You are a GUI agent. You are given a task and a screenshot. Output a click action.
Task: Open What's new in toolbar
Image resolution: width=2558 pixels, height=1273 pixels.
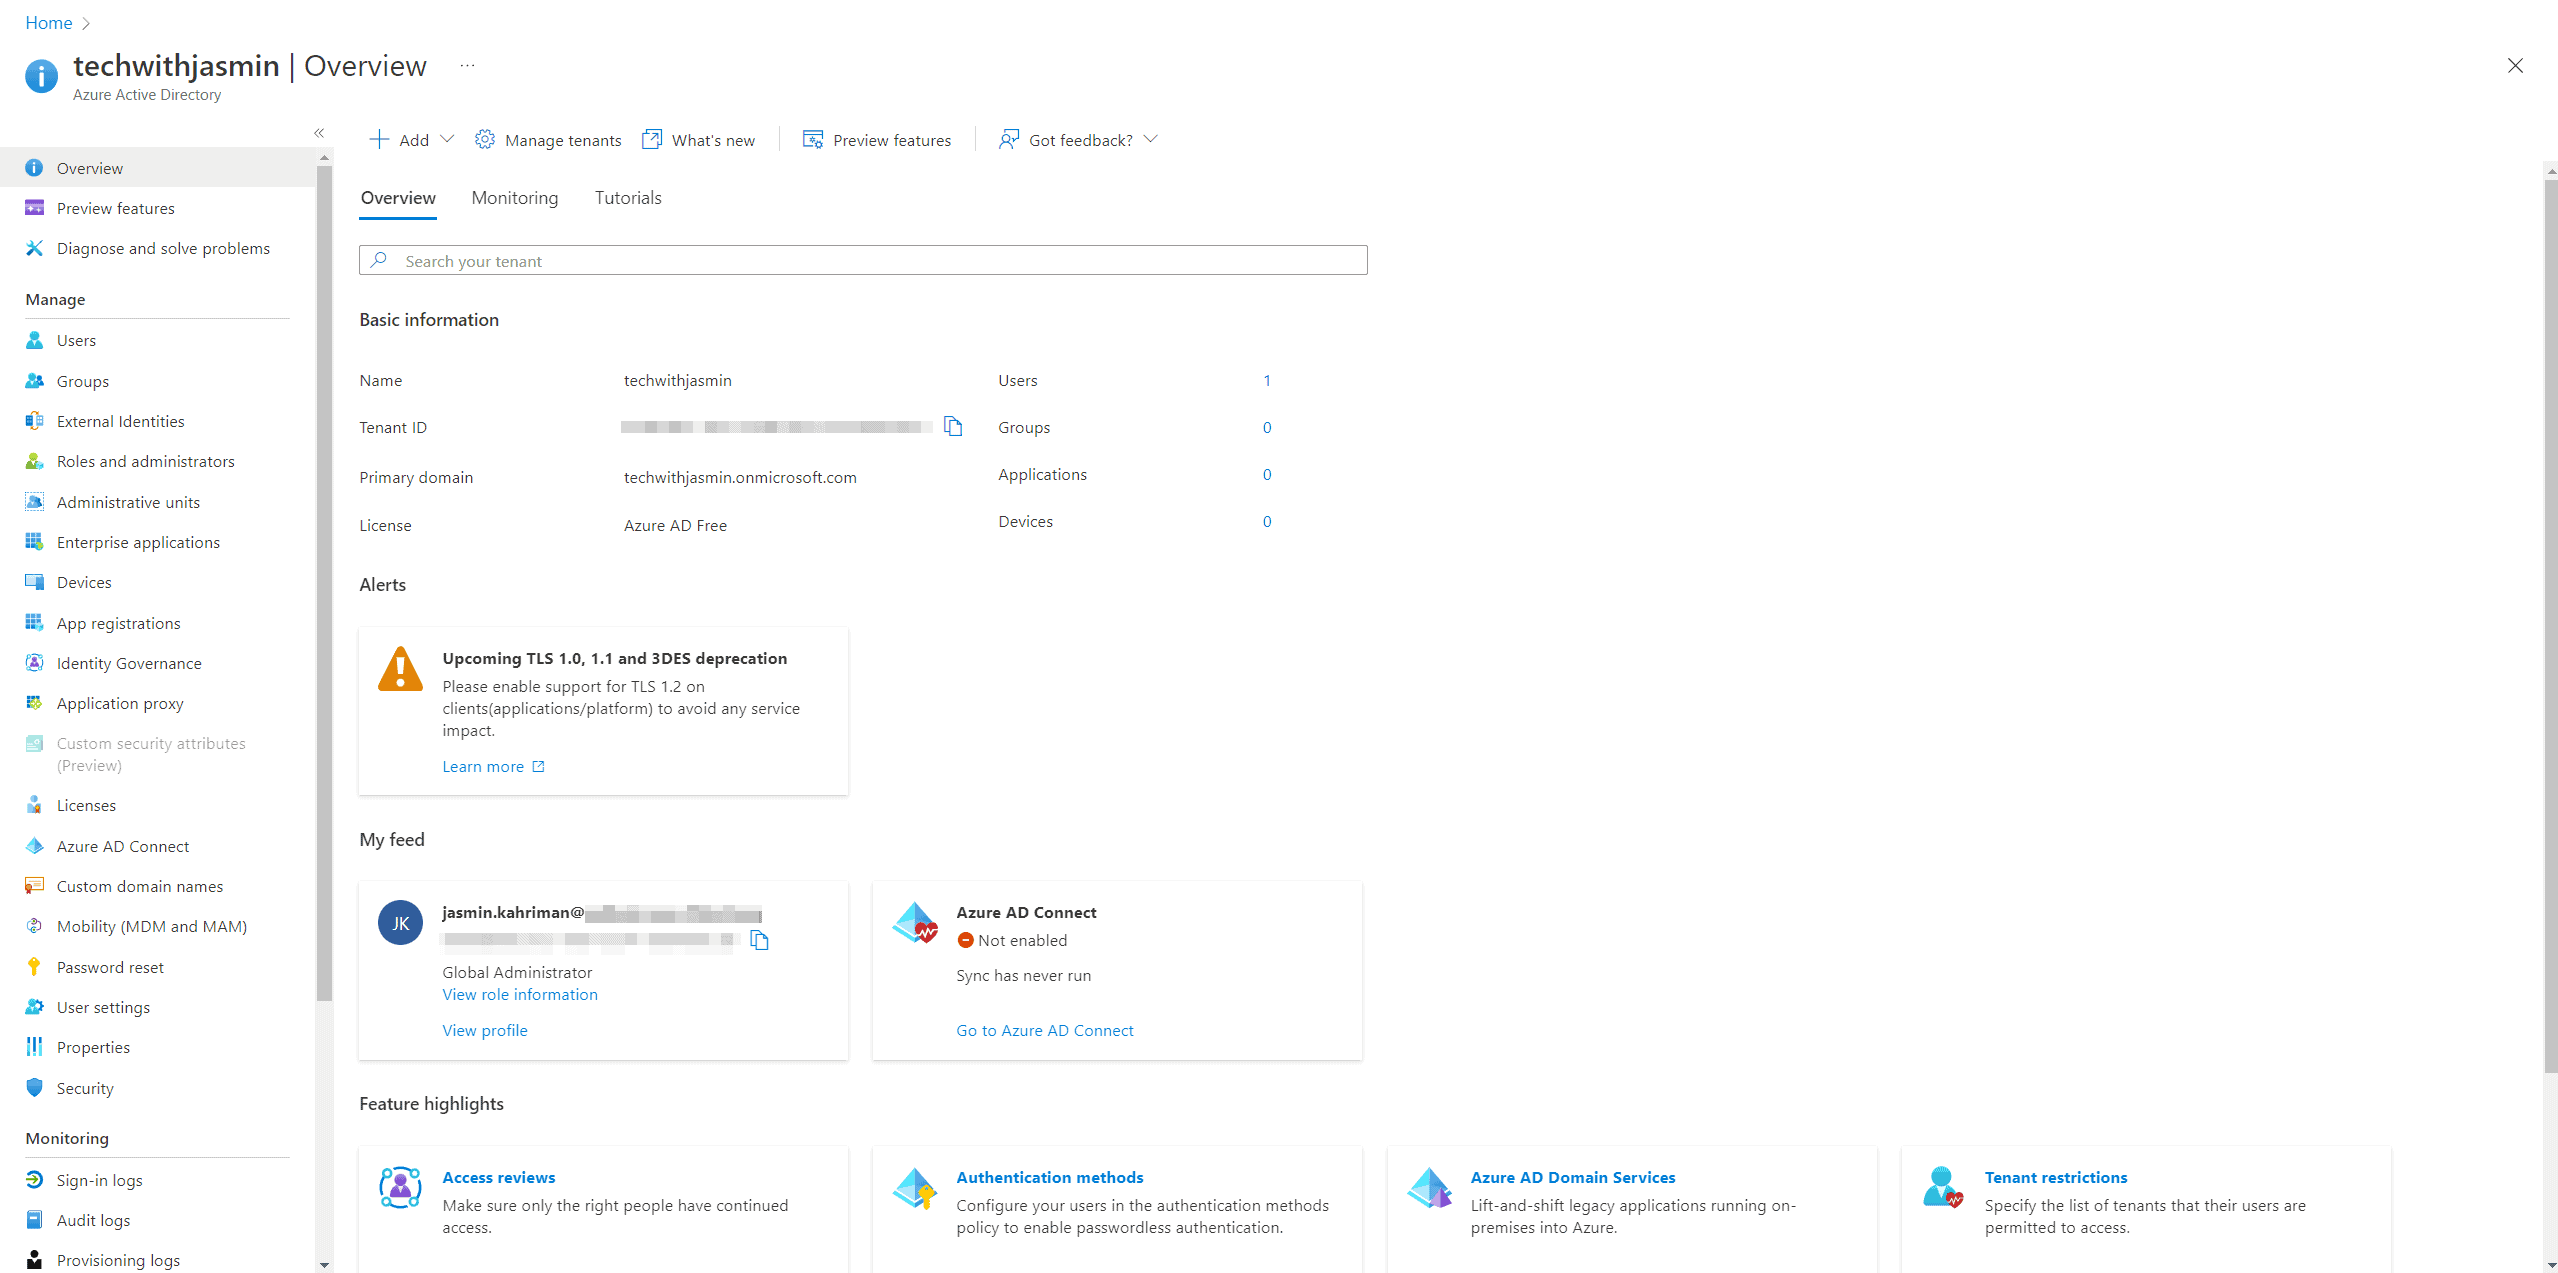tap(698, 140)
